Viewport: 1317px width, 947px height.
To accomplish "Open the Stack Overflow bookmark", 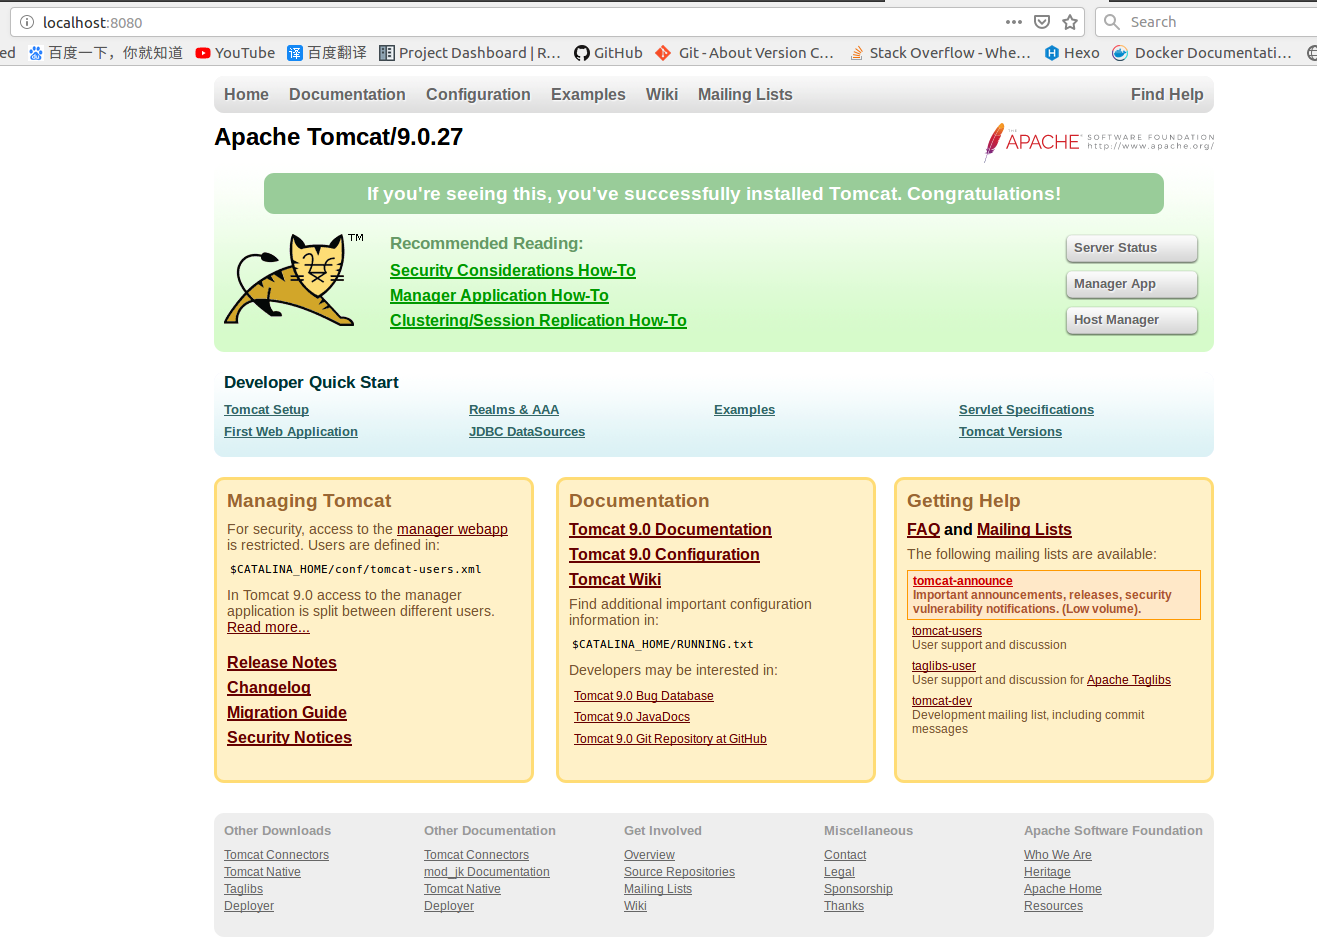I will pos(940,53).
